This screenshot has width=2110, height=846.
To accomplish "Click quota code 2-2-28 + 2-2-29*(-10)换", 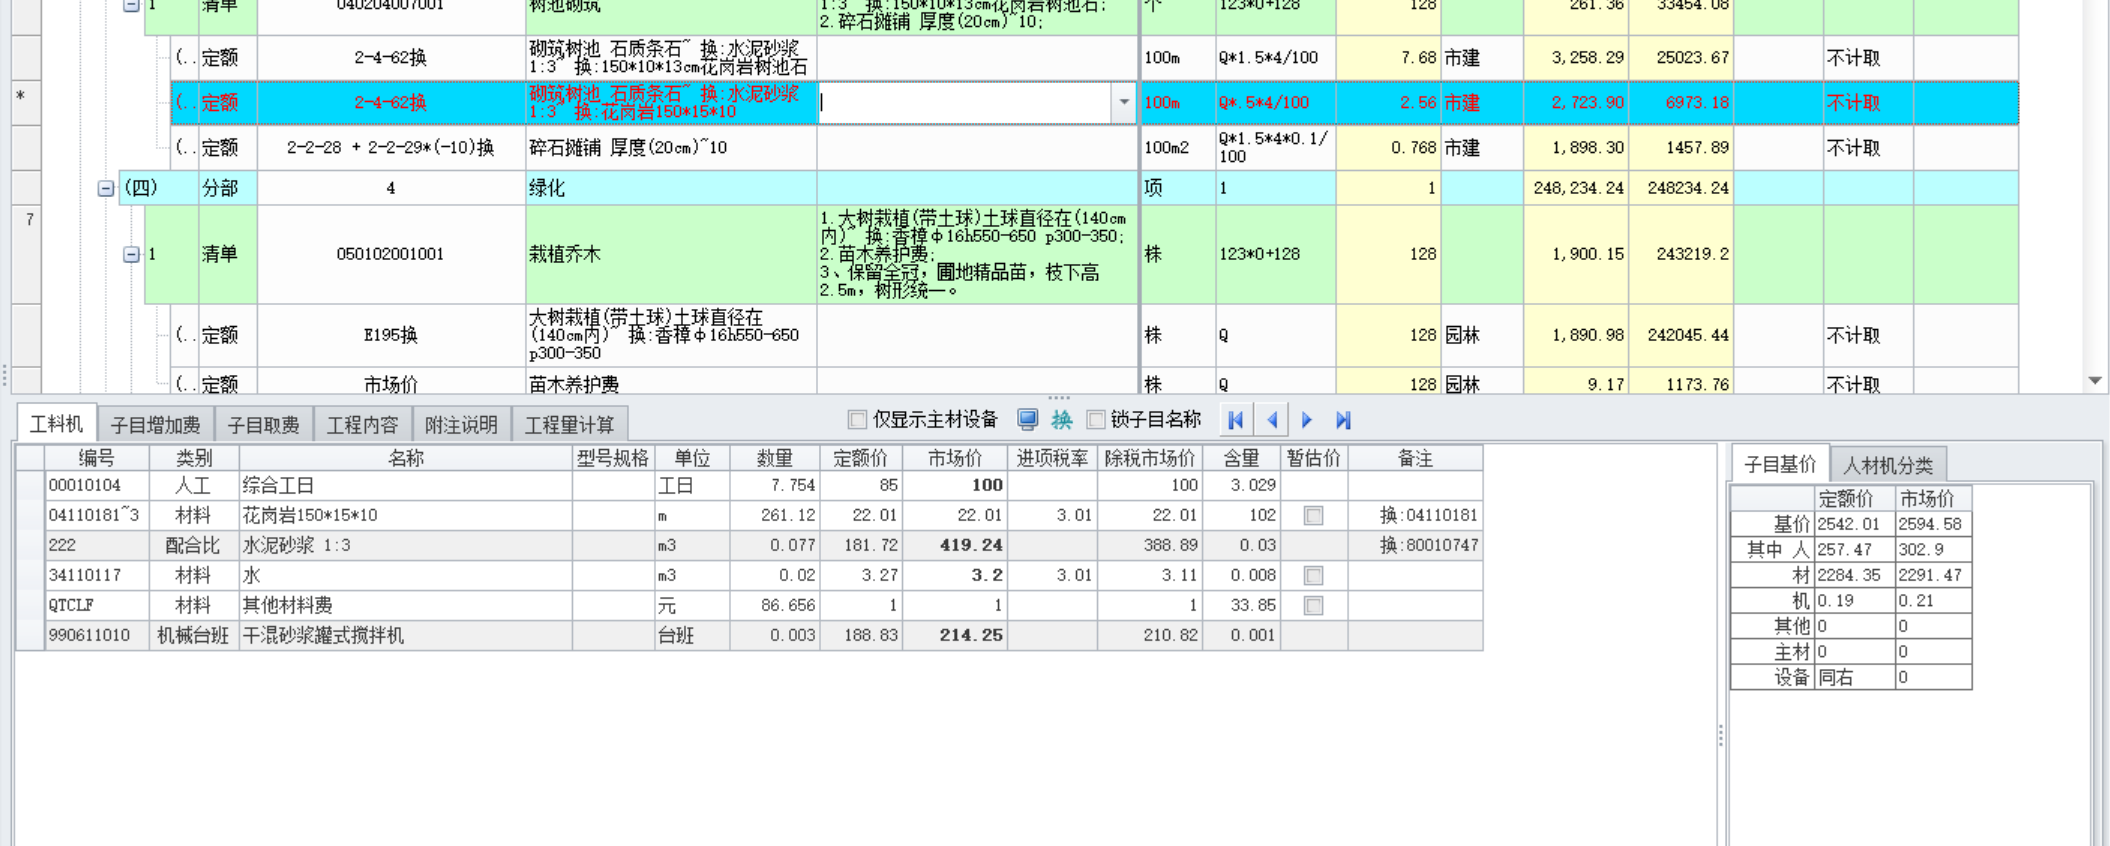I will pos(391,148).
